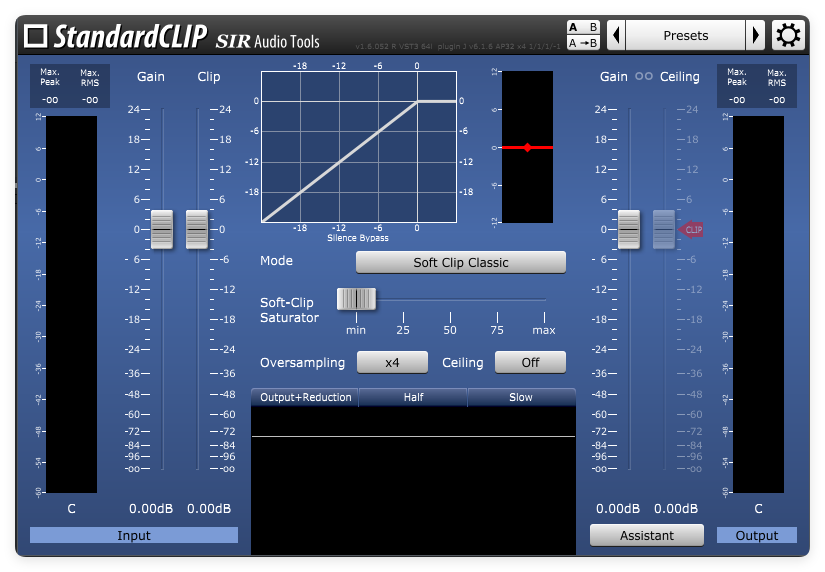Click the input Gain fader handle
This screenshot has height=572, width=825.
[x=162, y=229]
